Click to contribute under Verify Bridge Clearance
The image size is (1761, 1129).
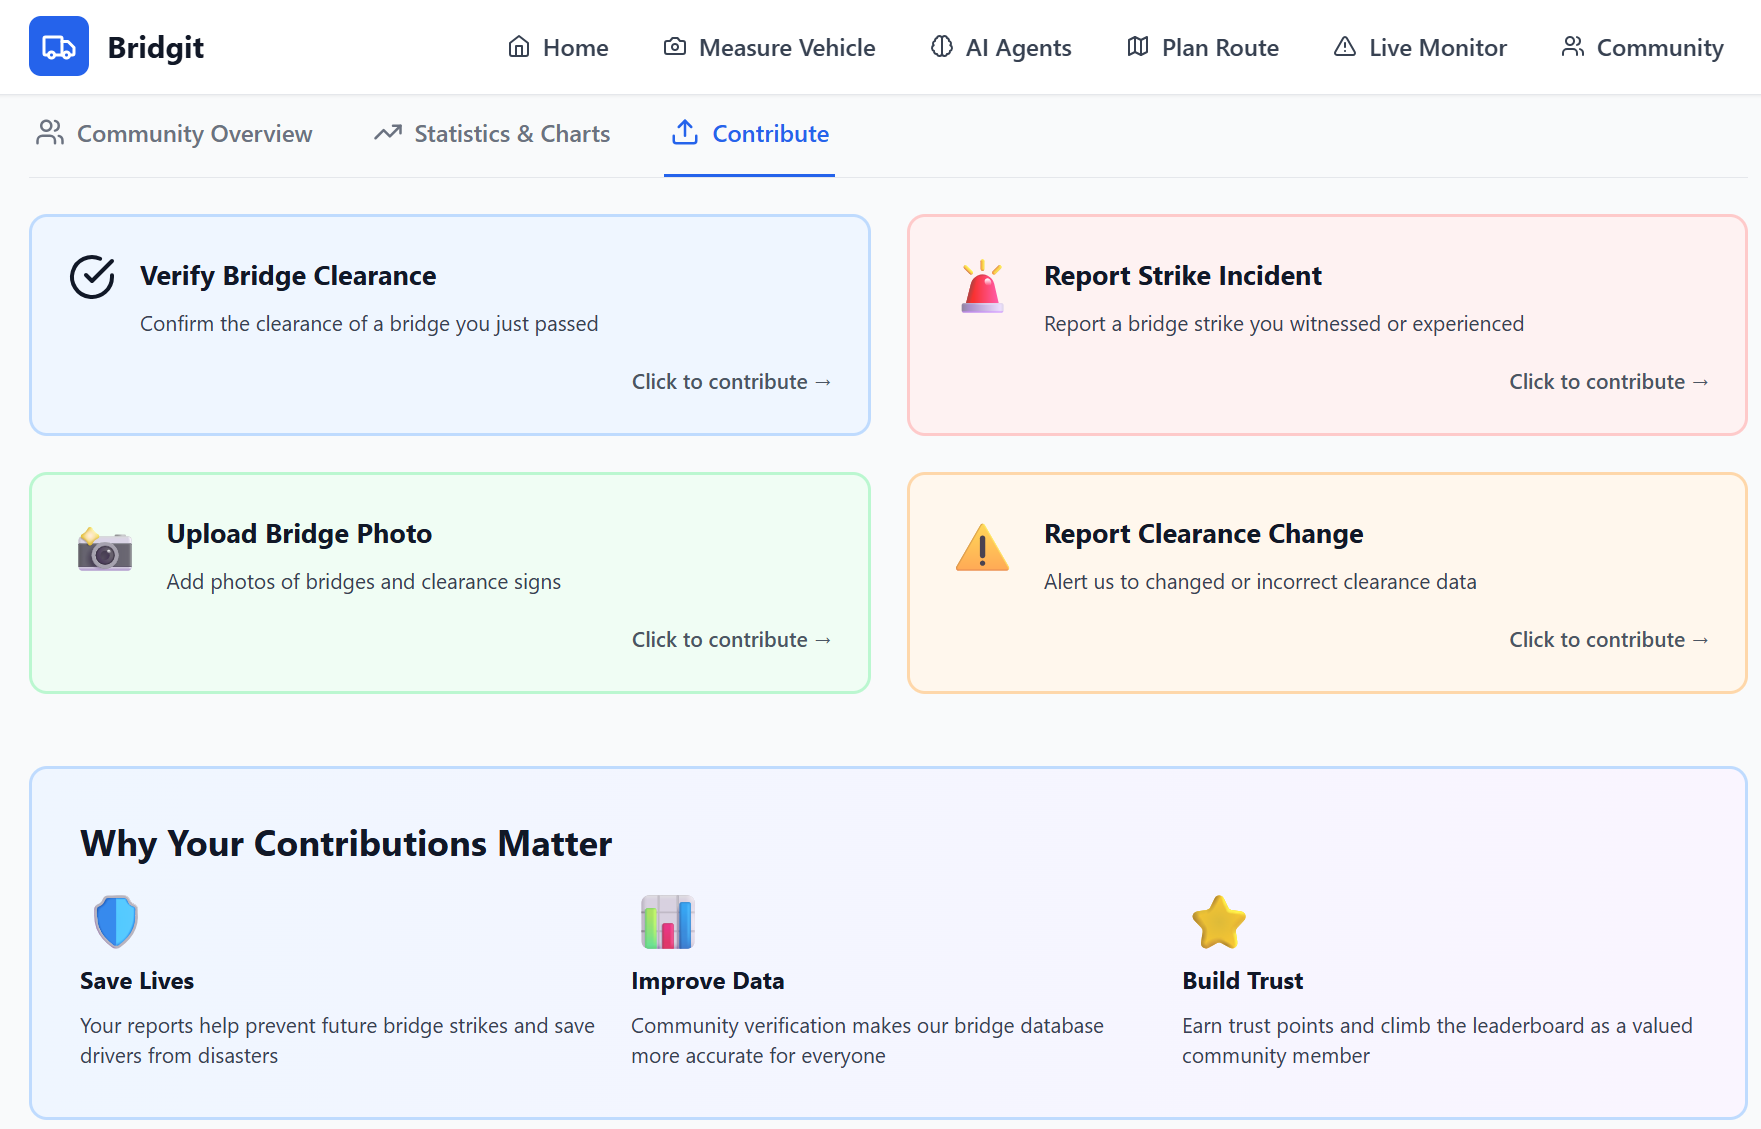click(x=731, y=382)
